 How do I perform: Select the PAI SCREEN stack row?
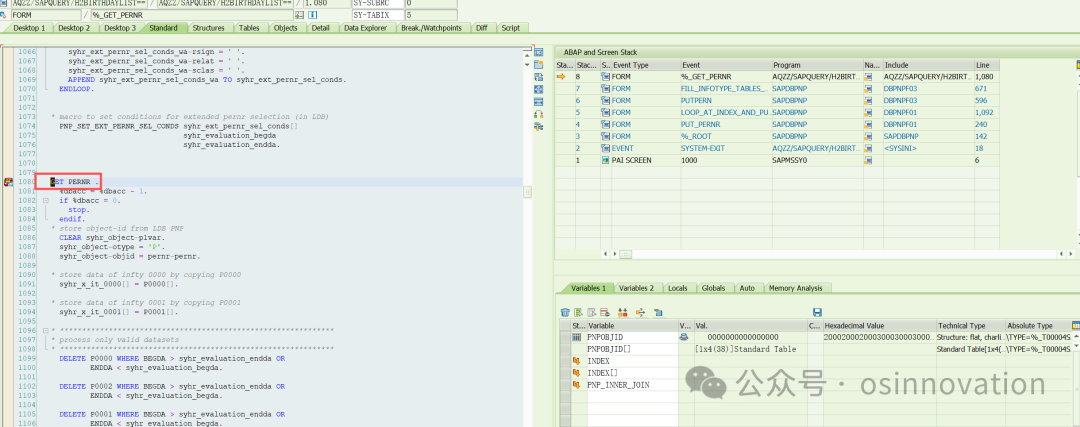tap(777, 160)
